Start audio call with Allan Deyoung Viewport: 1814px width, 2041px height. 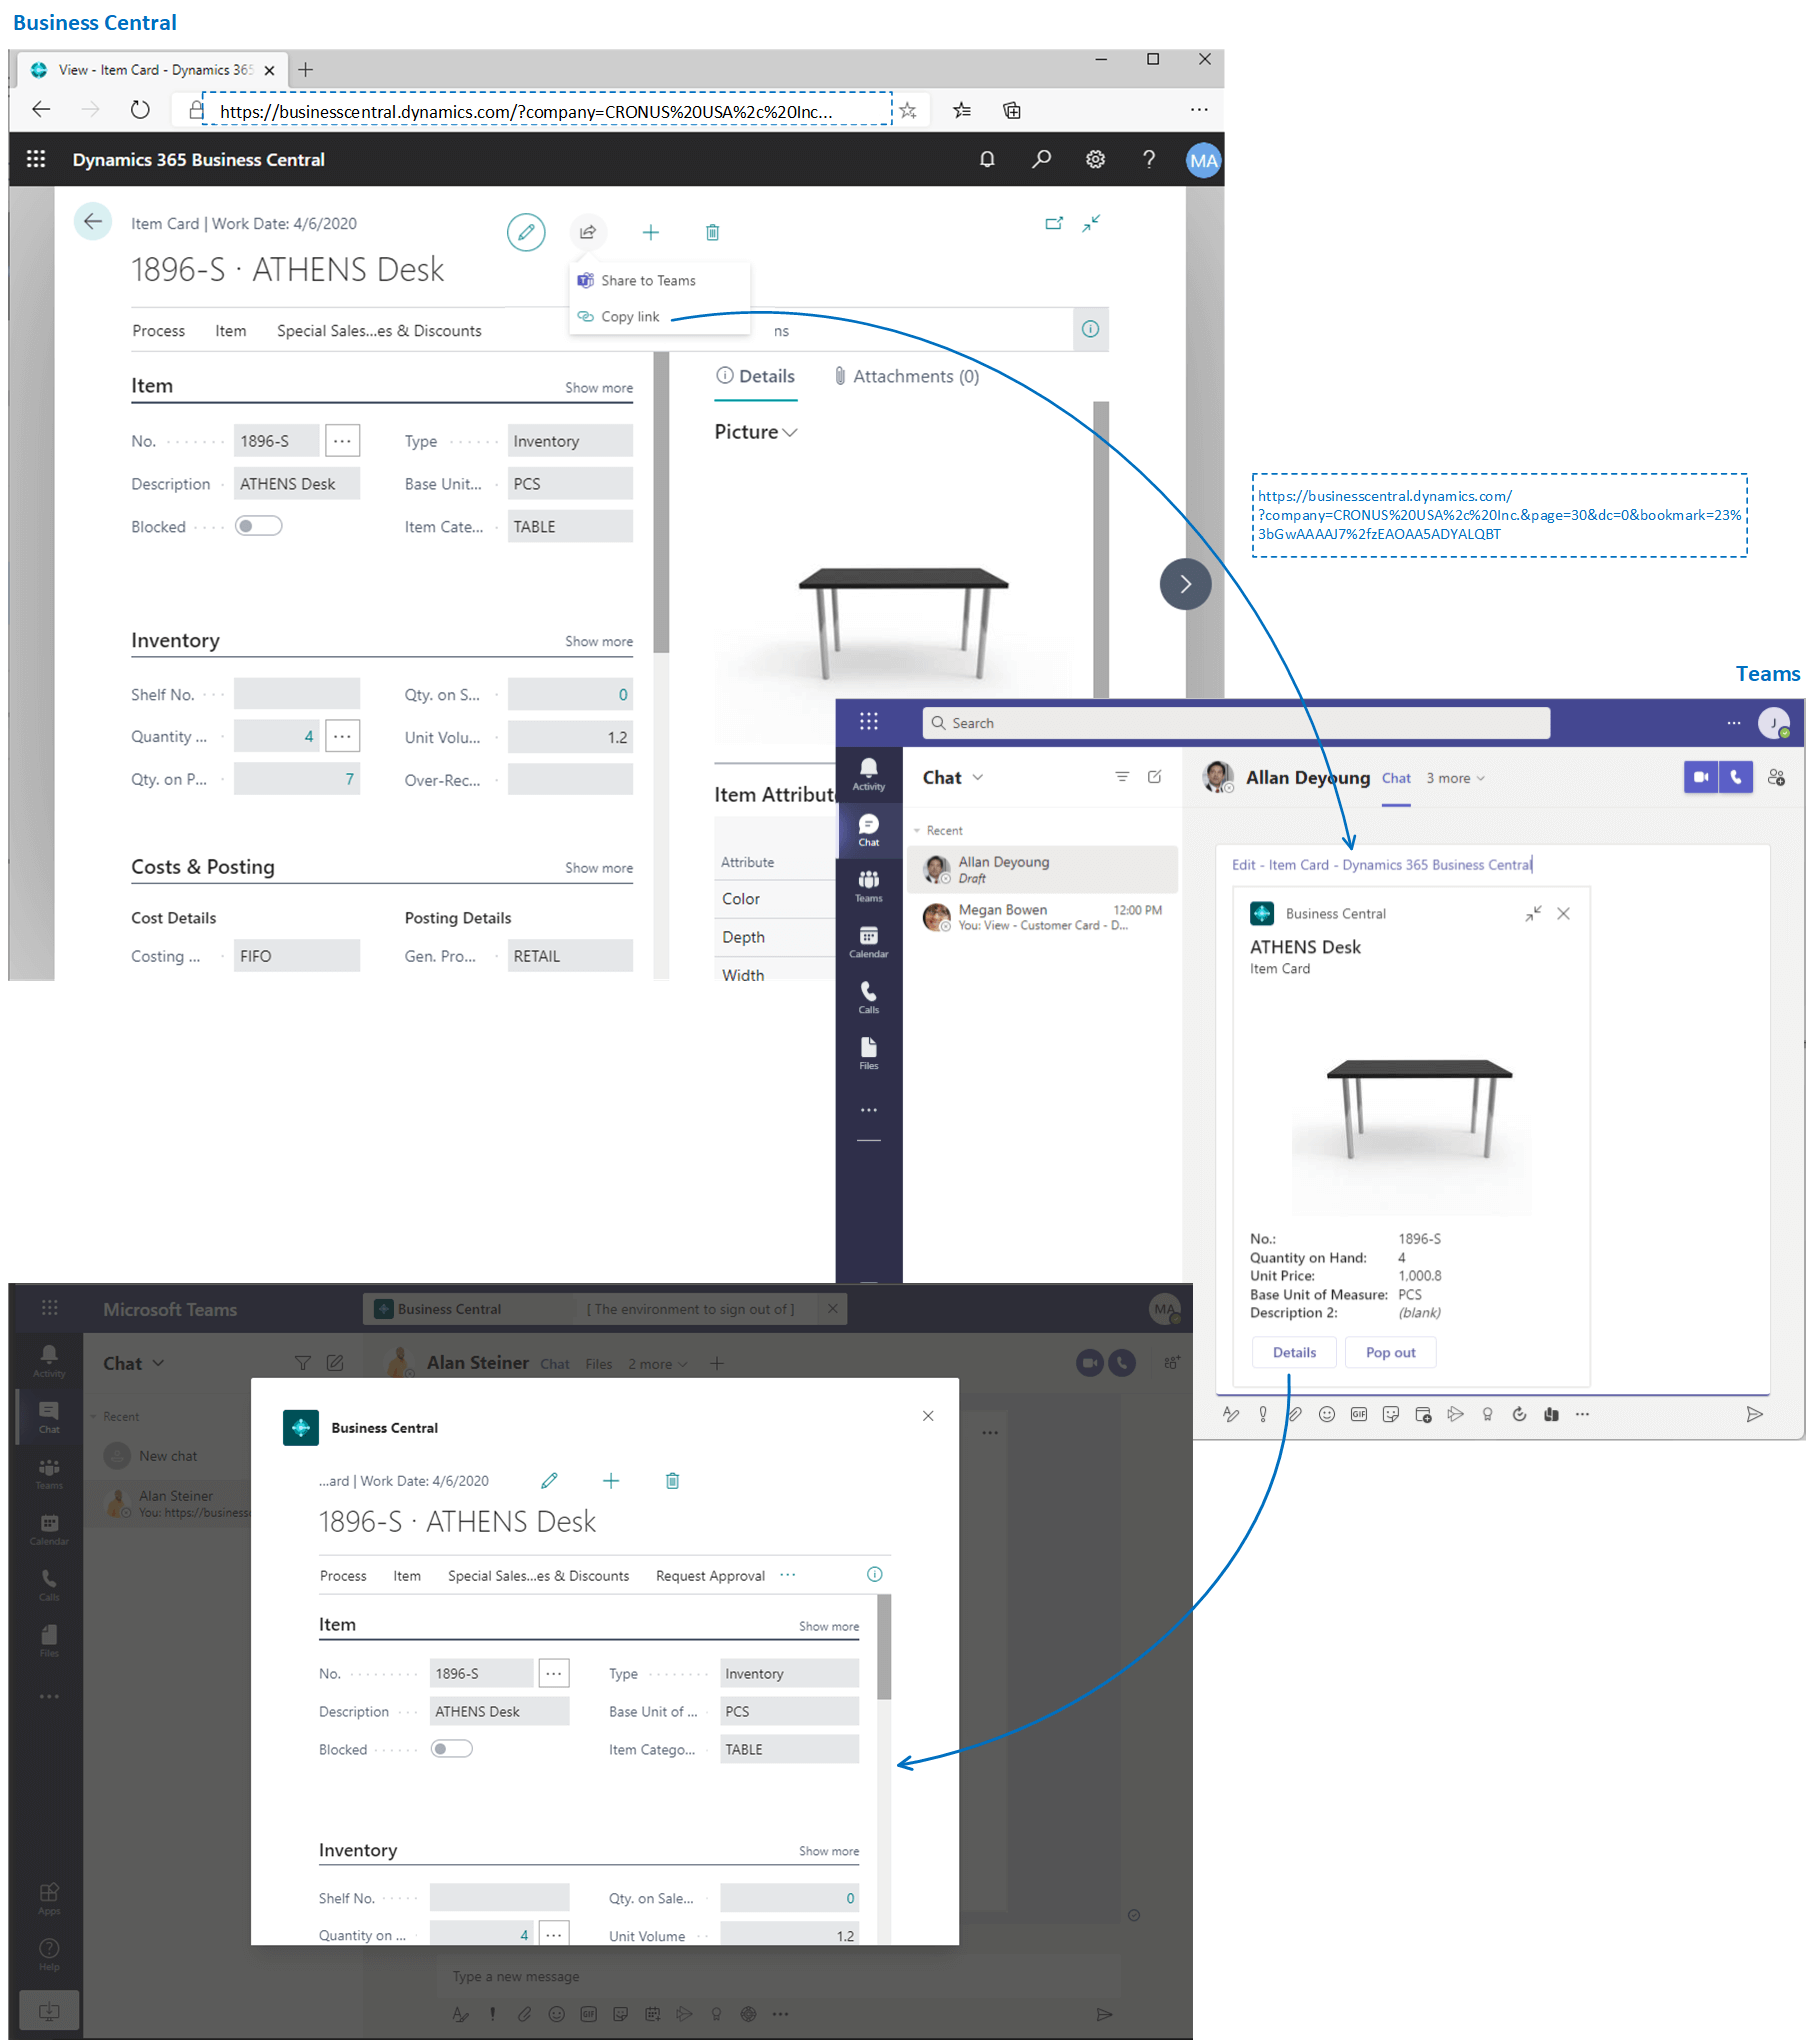pos(1736,777)
